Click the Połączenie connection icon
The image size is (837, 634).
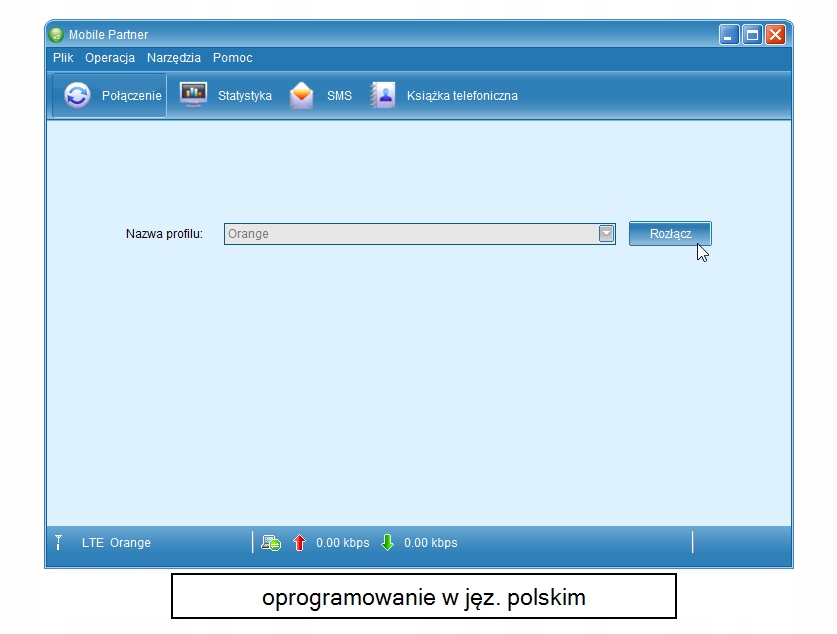coord(77,96)
